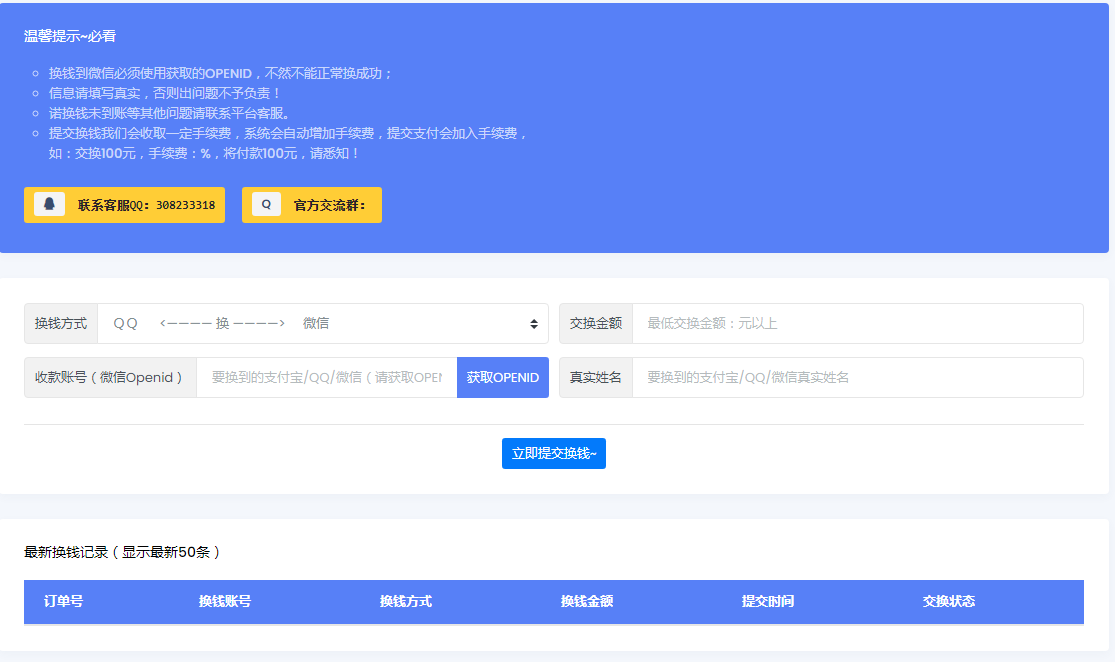This screenshot has height=662, width=1115.
Task: Click the tip 信息请填写真实，否则出问题不予负责
Action: click(x=165, y=93)
